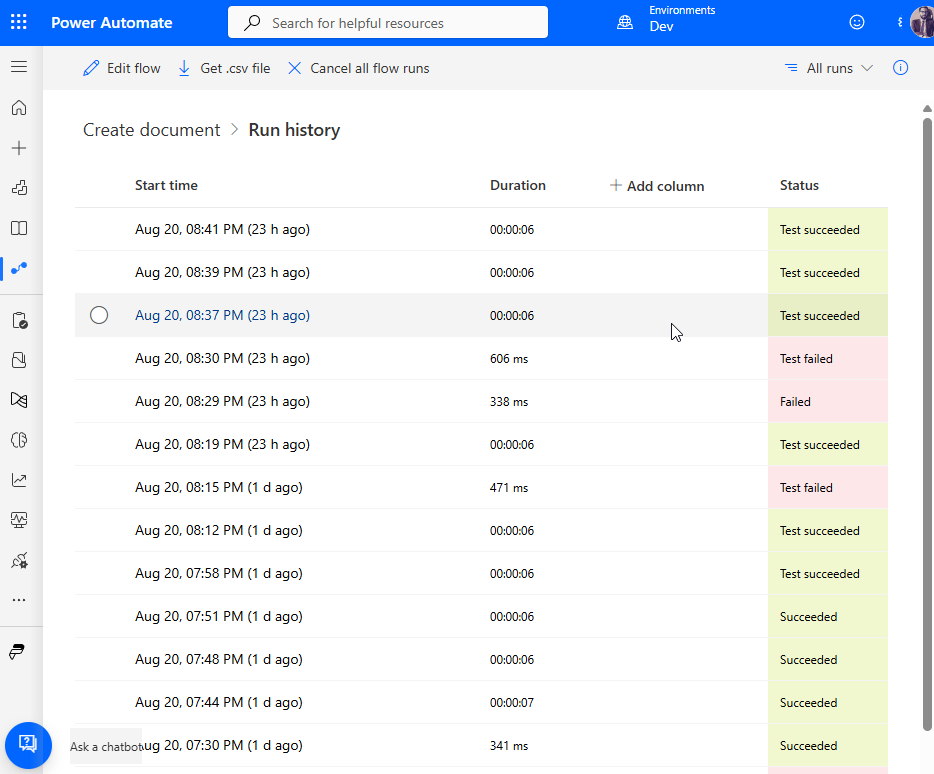The image size is (934, 774).
Task: Click Get .csv file in command bar
Action: coord(224,68)
